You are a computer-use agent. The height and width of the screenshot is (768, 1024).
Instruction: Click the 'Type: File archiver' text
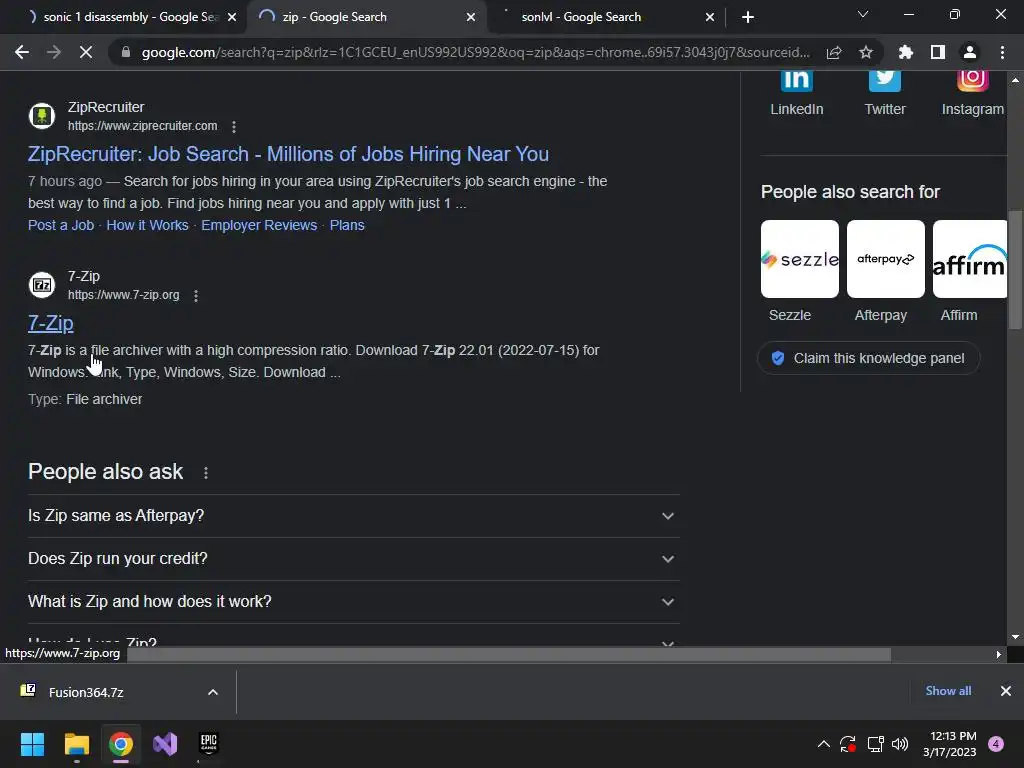(x=85, y=399)
